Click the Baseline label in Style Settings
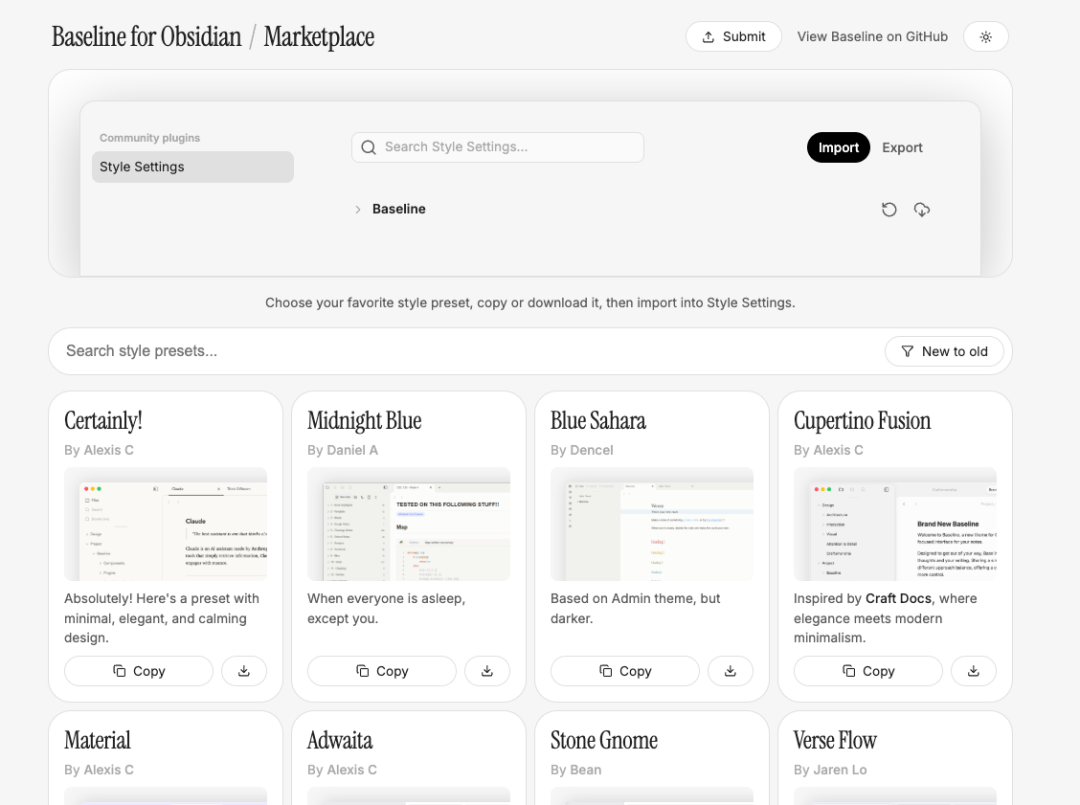 pos(399,209)
